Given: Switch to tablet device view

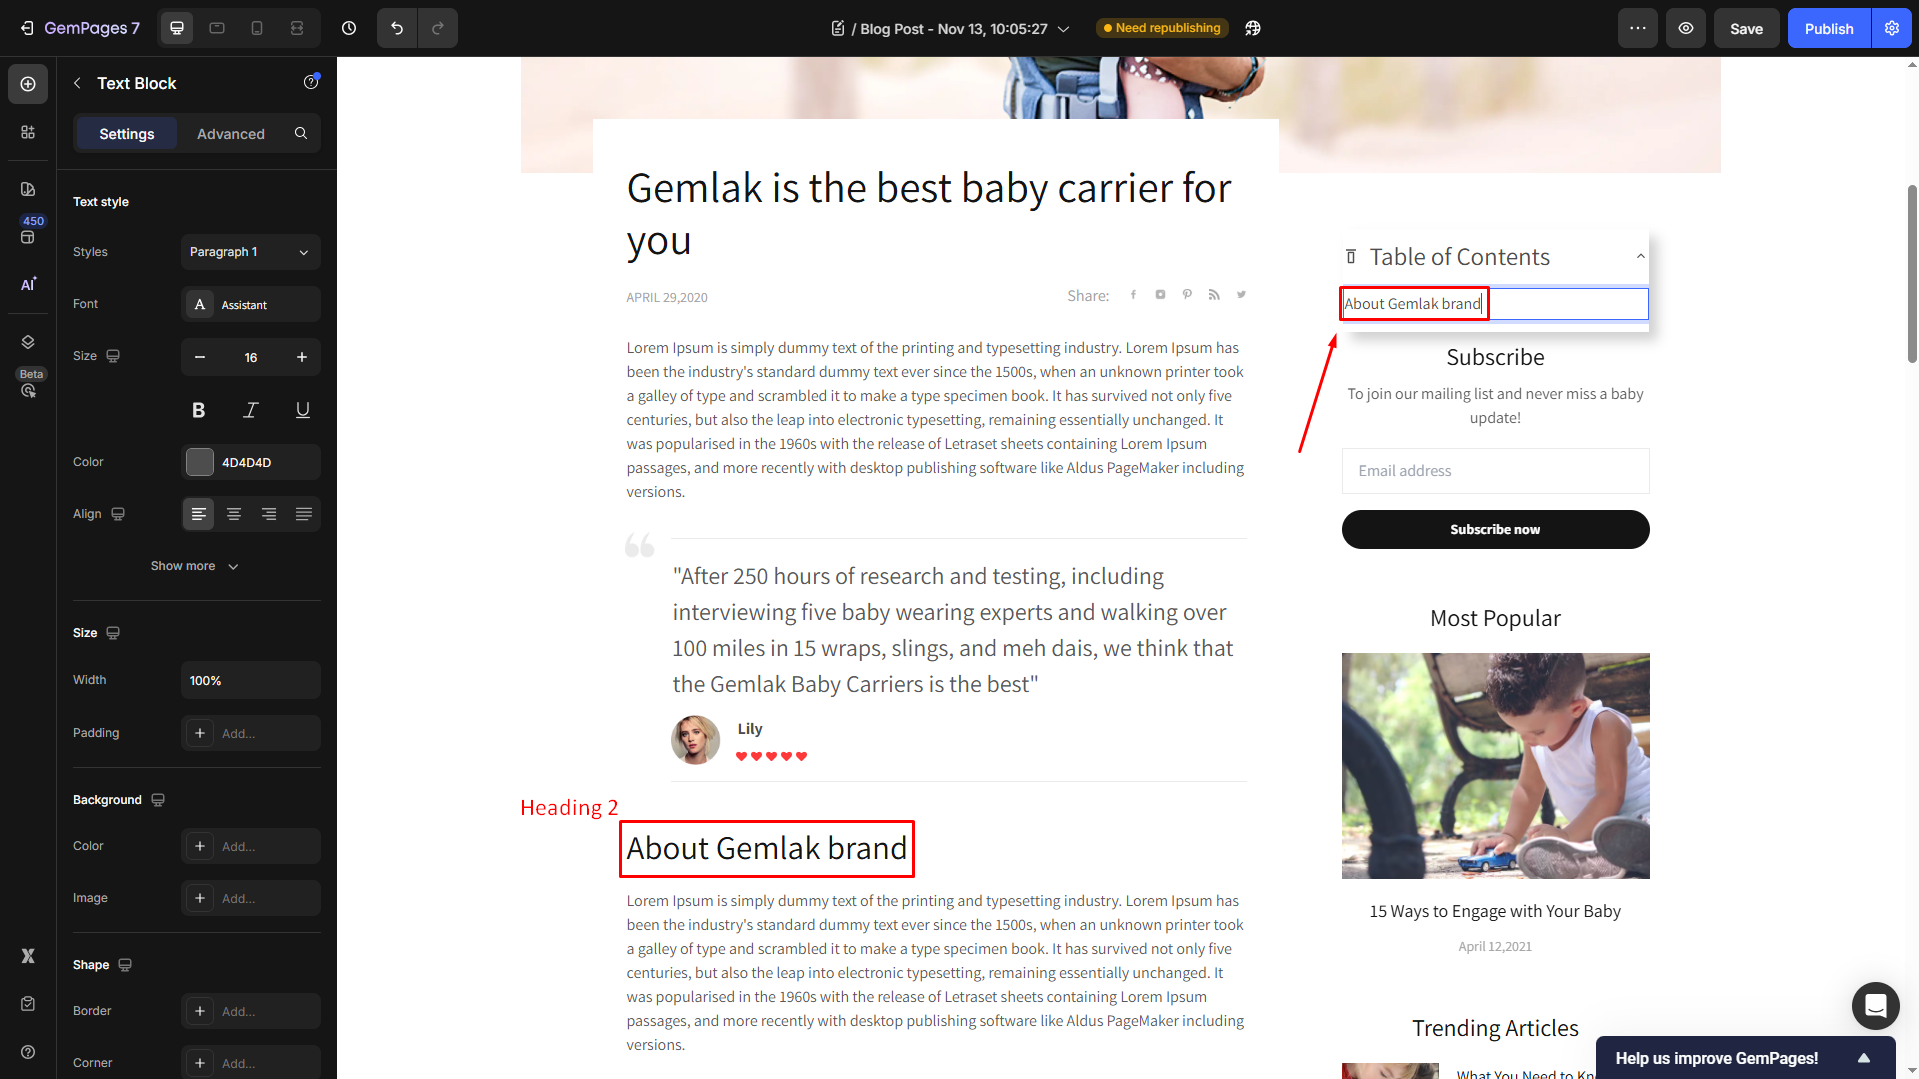Looking at the screenshot, I should coord(217,28).
